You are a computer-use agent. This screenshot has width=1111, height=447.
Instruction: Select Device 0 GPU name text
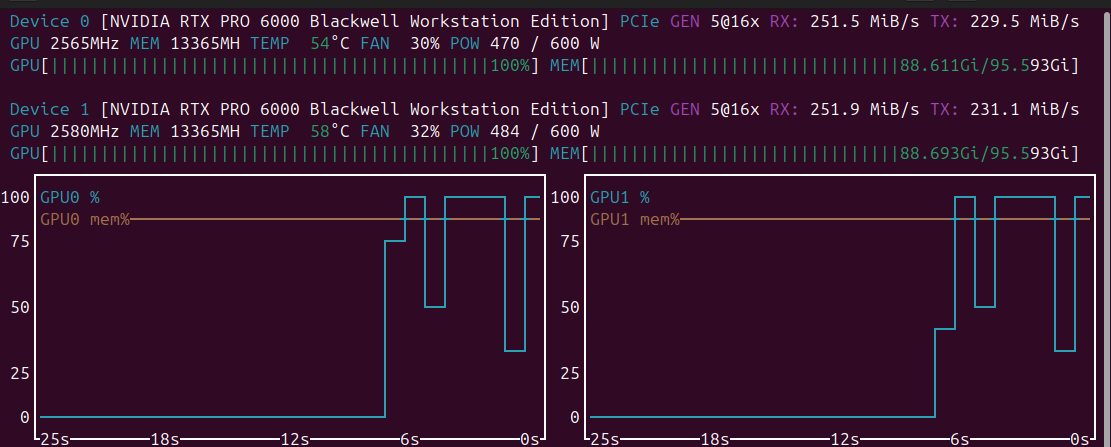pyautogui.click(x=354, y=22)
